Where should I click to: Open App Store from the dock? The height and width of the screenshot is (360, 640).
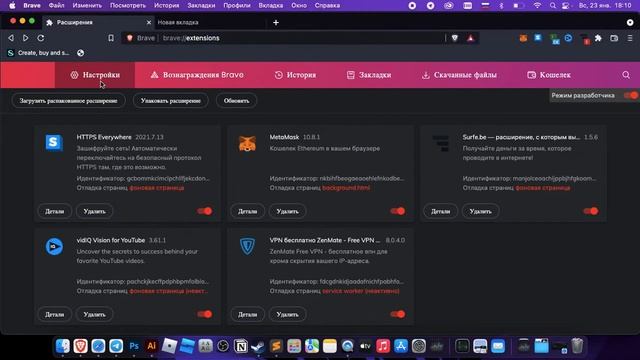coord(401,346)
